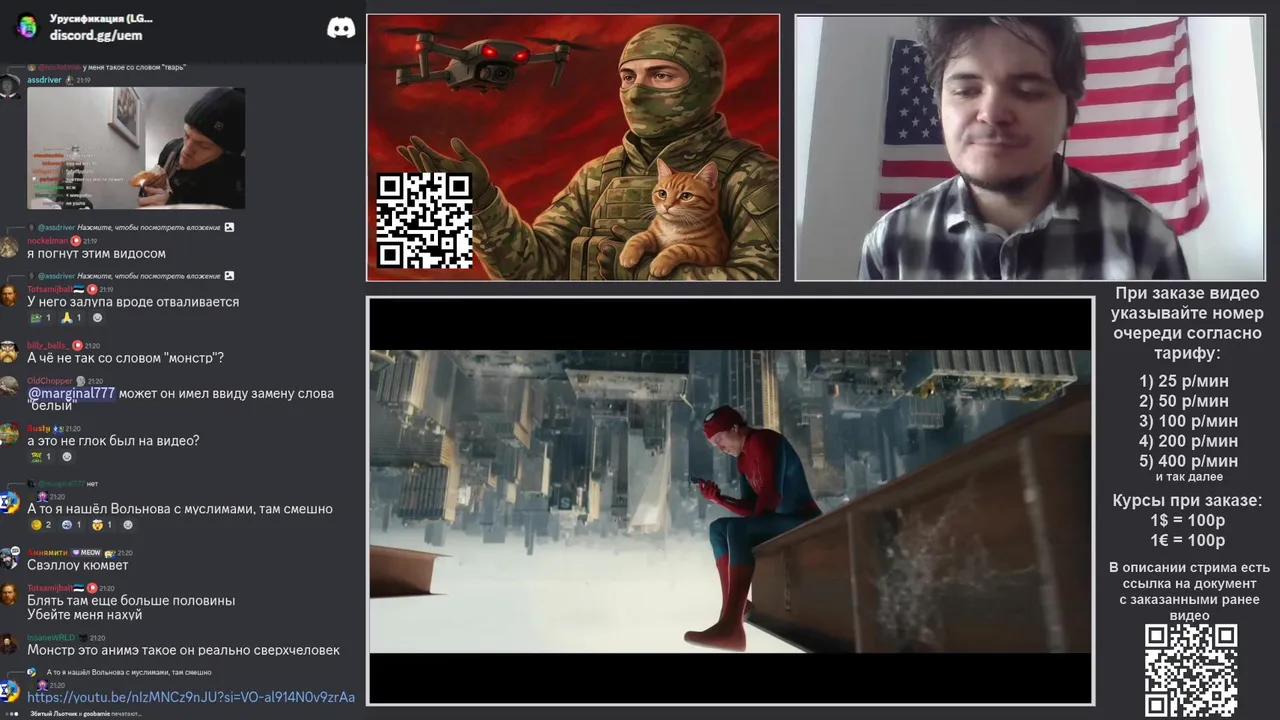The width and height of the screenshot is (1280, 720).
Task: Click the server avatar next to discord.gg/uem
Action: click(27, 27)
